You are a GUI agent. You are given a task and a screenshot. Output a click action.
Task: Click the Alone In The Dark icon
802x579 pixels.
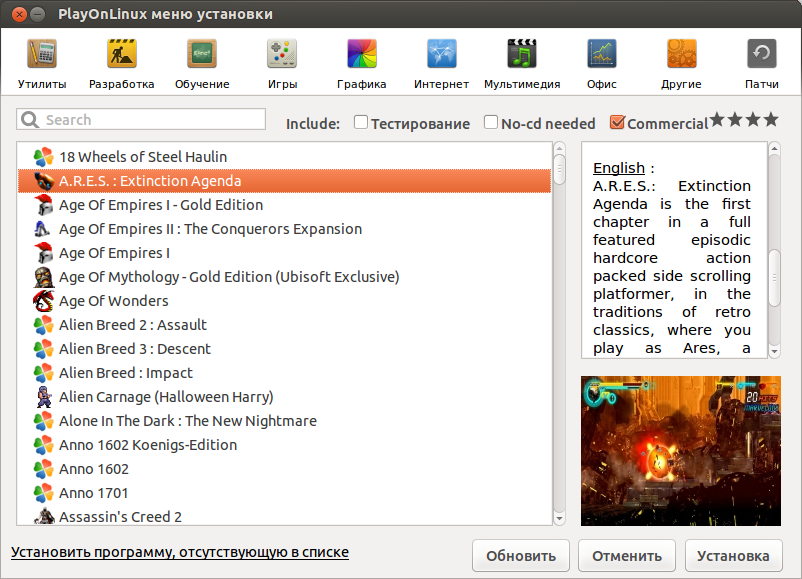coord(43,421)
